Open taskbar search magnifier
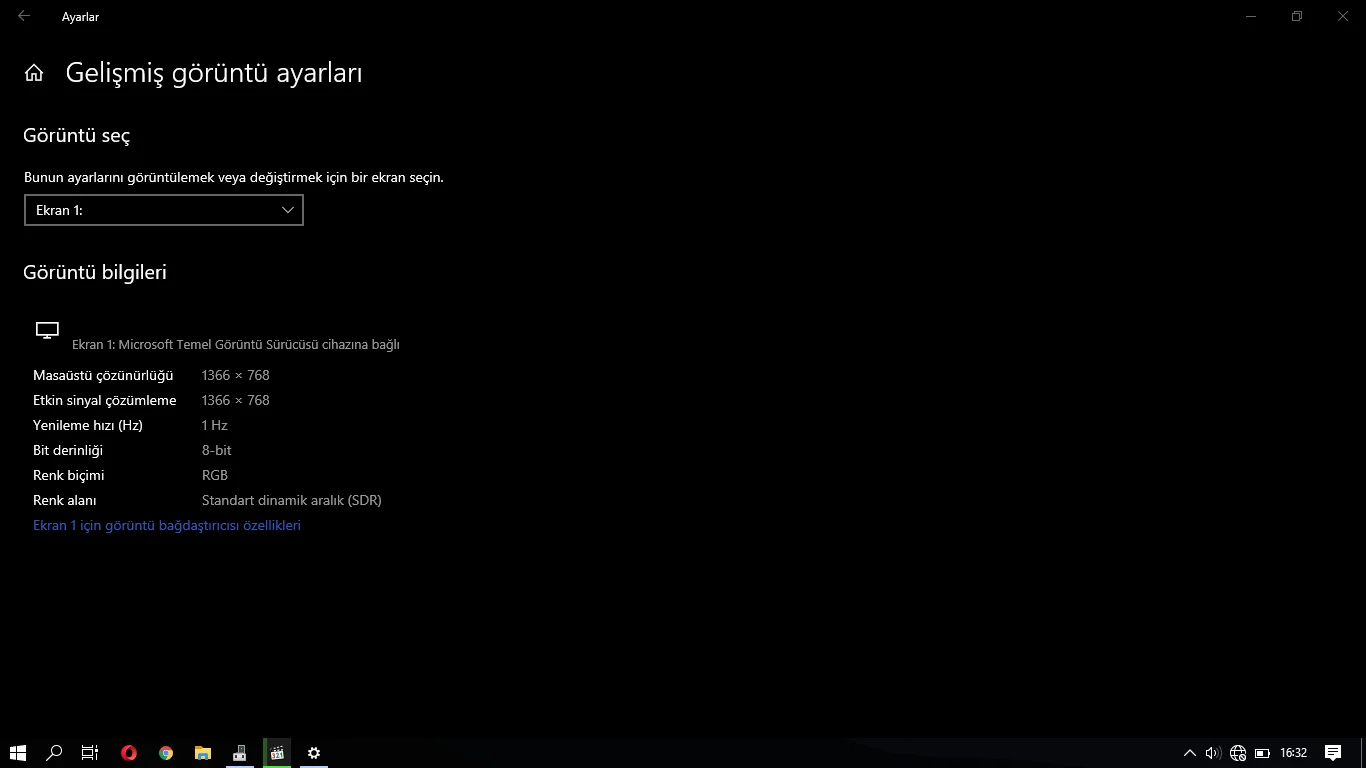Screen dimensions: 1366x768 (54, 753)
